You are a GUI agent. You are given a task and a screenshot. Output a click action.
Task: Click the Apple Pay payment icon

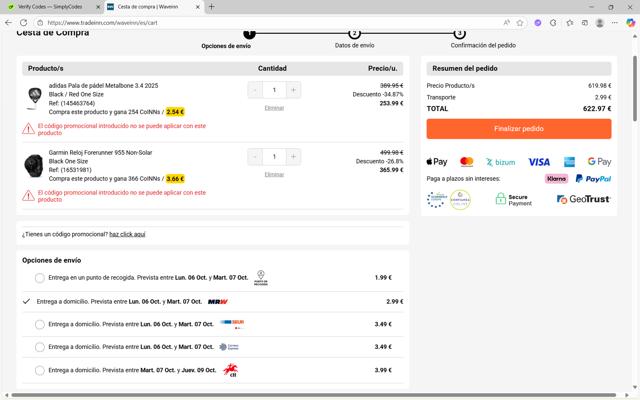click(x=437, y=162)
